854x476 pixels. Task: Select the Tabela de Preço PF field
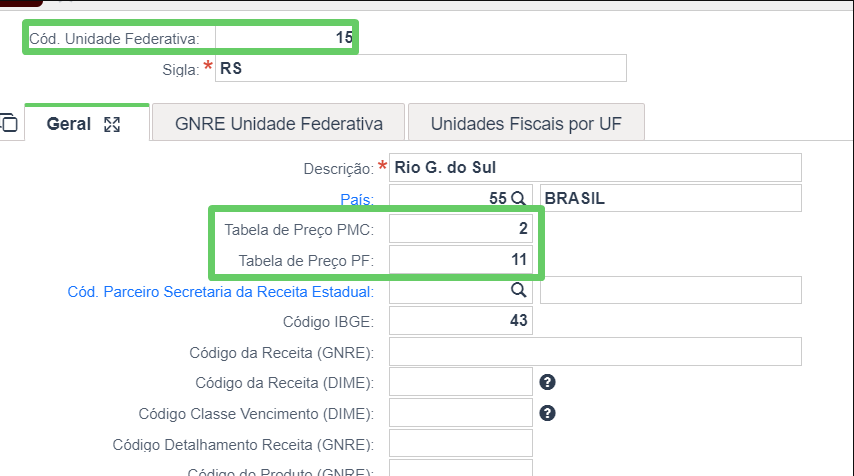click(461, 259)
